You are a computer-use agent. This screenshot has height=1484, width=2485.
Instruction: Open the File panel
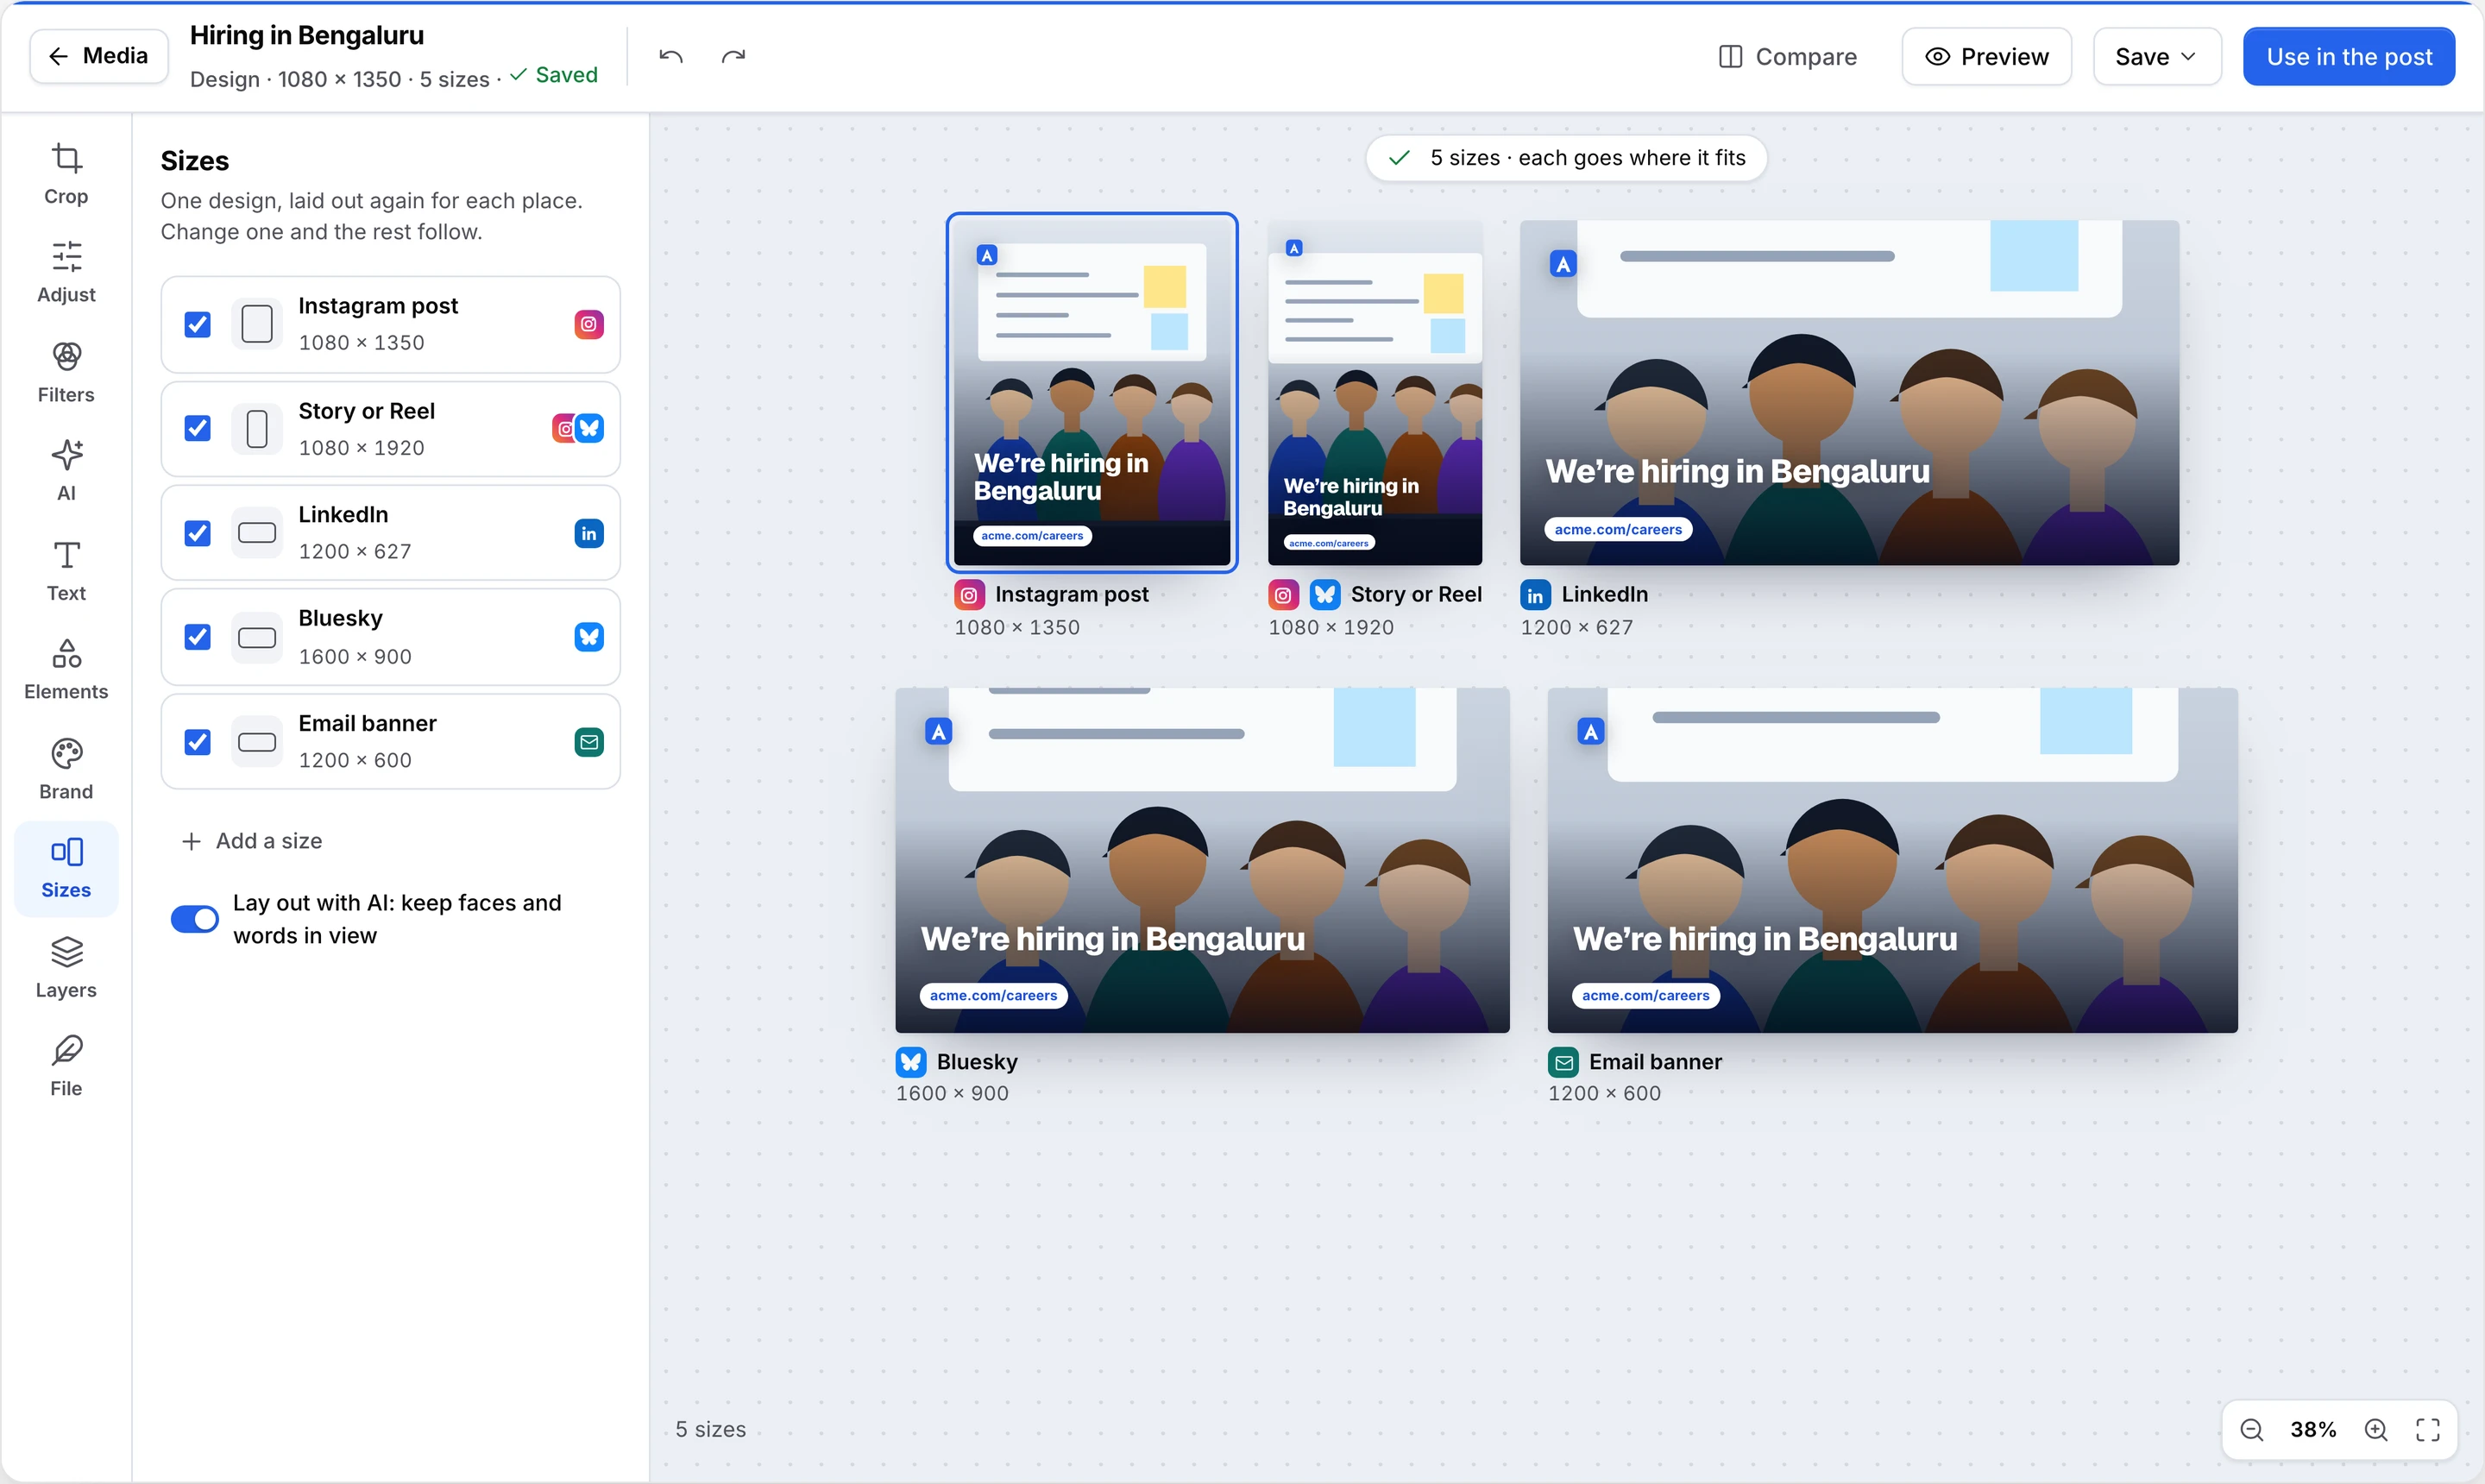tap(66, 1066)
